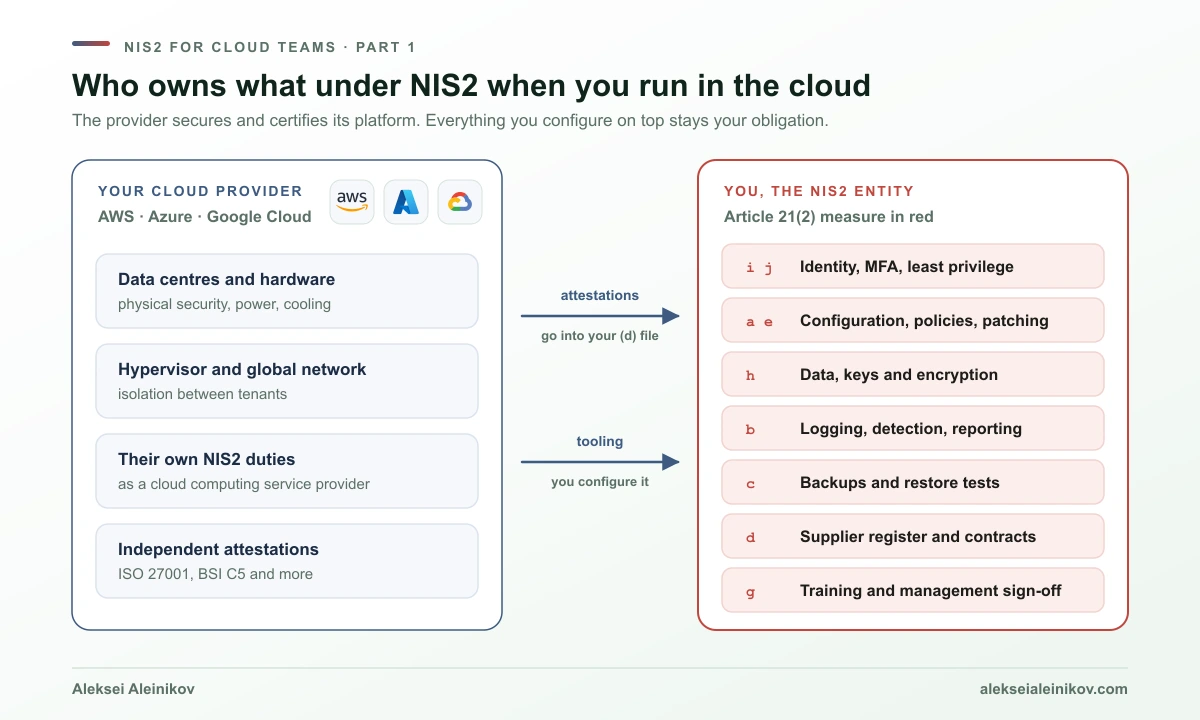The height and width of the screenshot is (720, 1200).
Task: Select the Hypervisor and global network card
Action: point(287,381)
